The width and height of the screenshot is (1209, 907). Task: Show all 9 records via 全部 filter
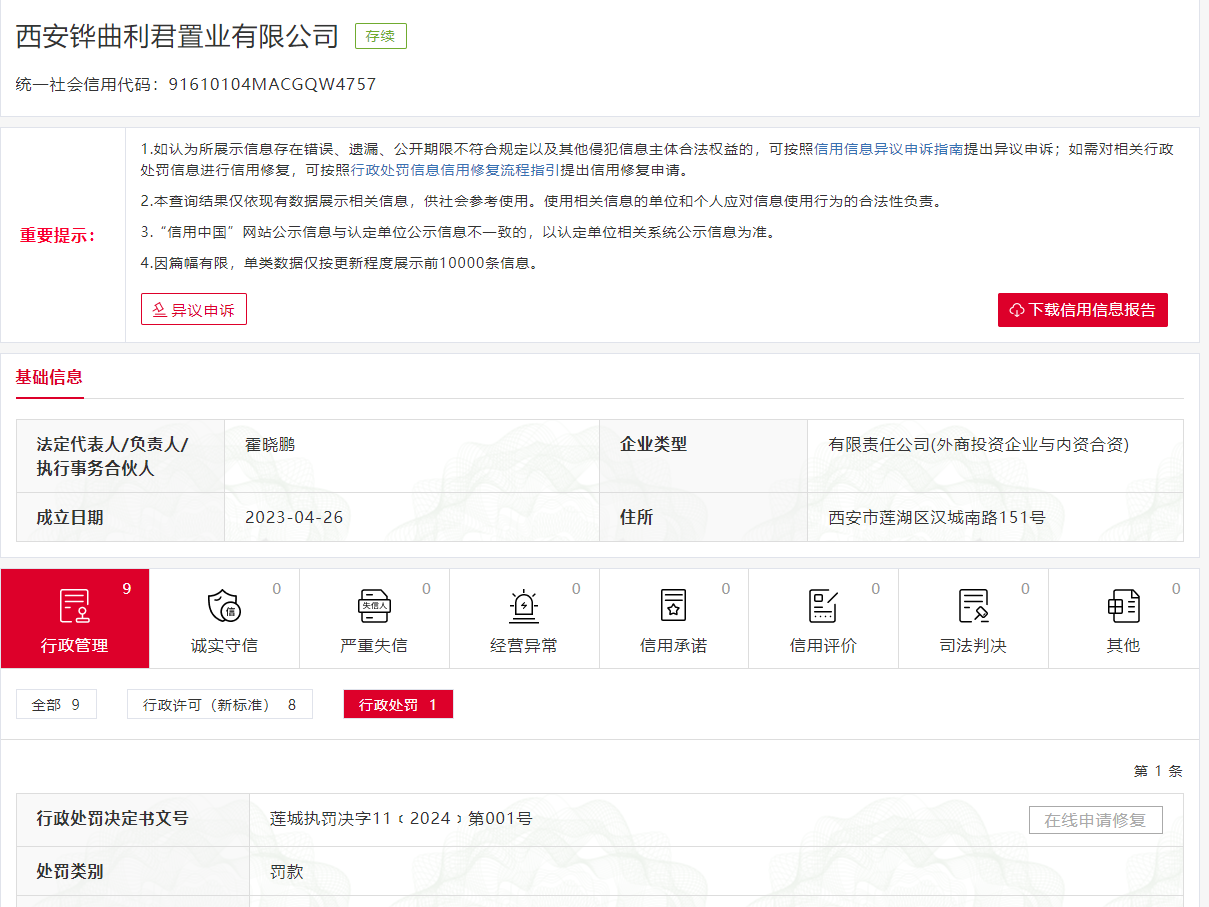point(56,705)
